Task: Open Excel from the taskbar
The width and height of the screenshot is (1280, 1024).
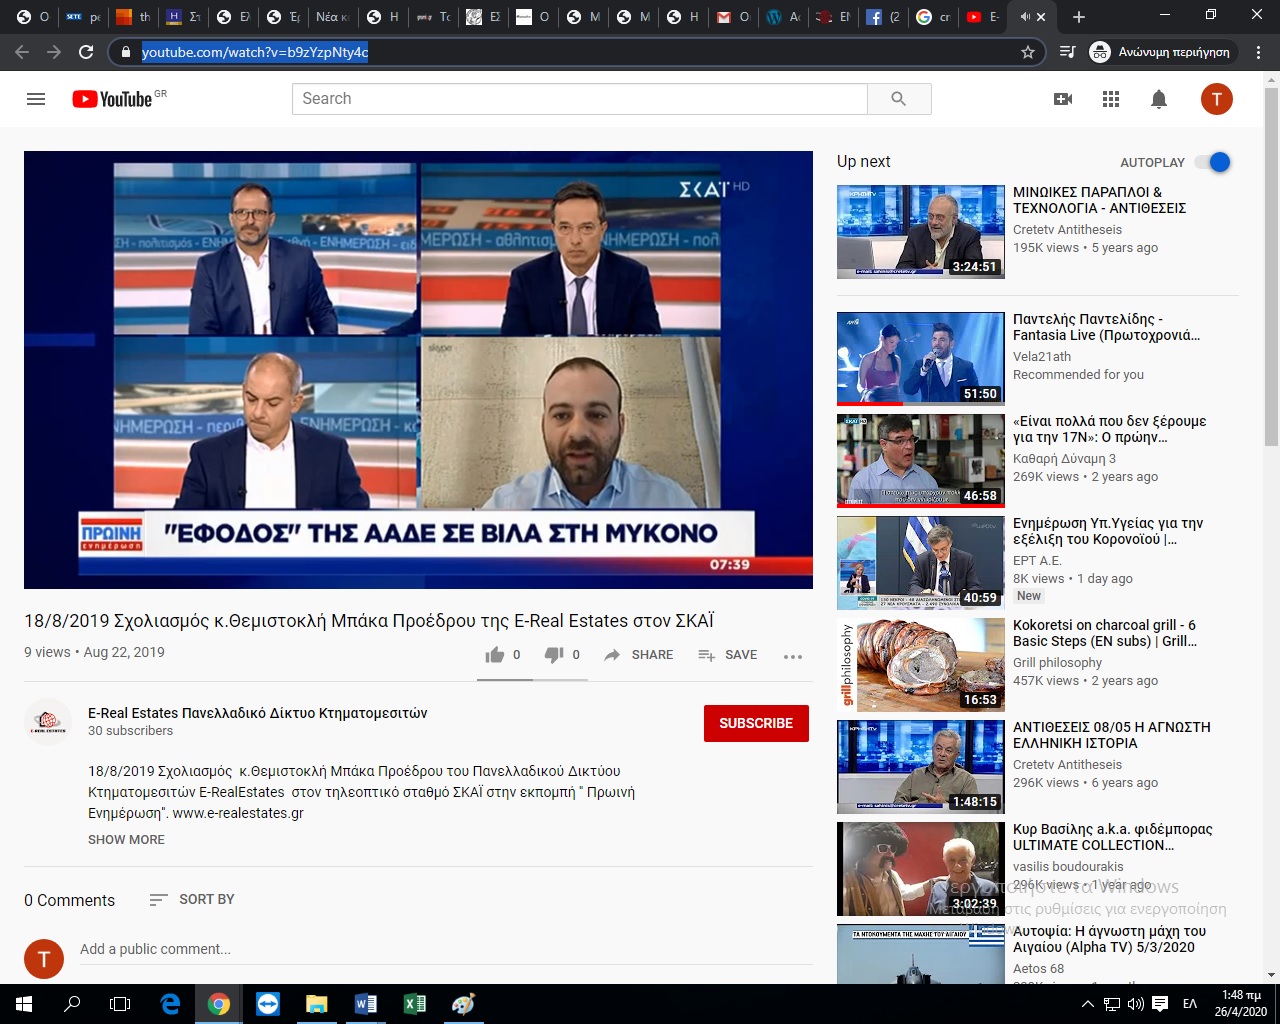Action: (415, 1004)
